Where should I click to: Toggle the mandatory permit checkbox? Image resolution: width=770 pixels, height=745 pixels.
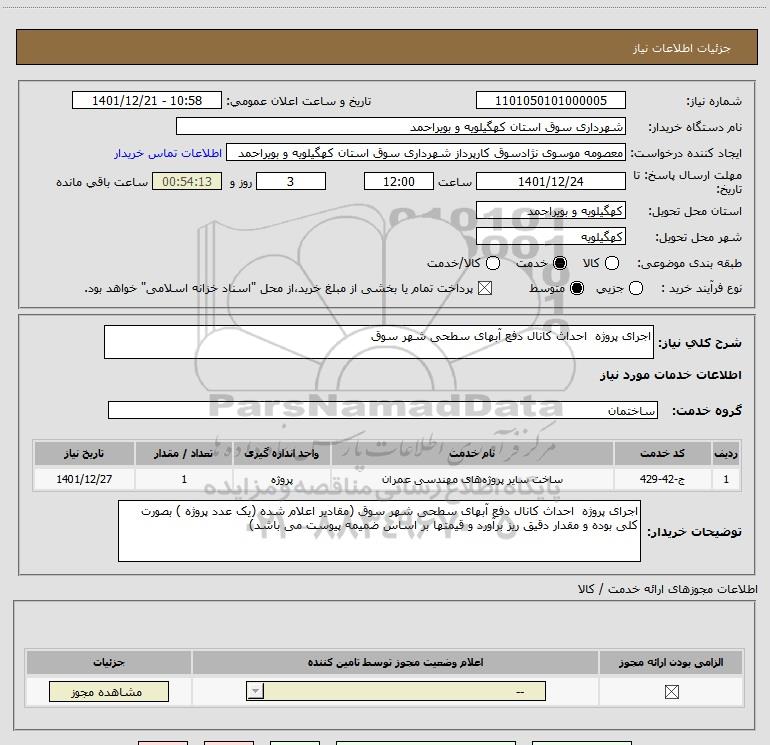click(671, 692)
